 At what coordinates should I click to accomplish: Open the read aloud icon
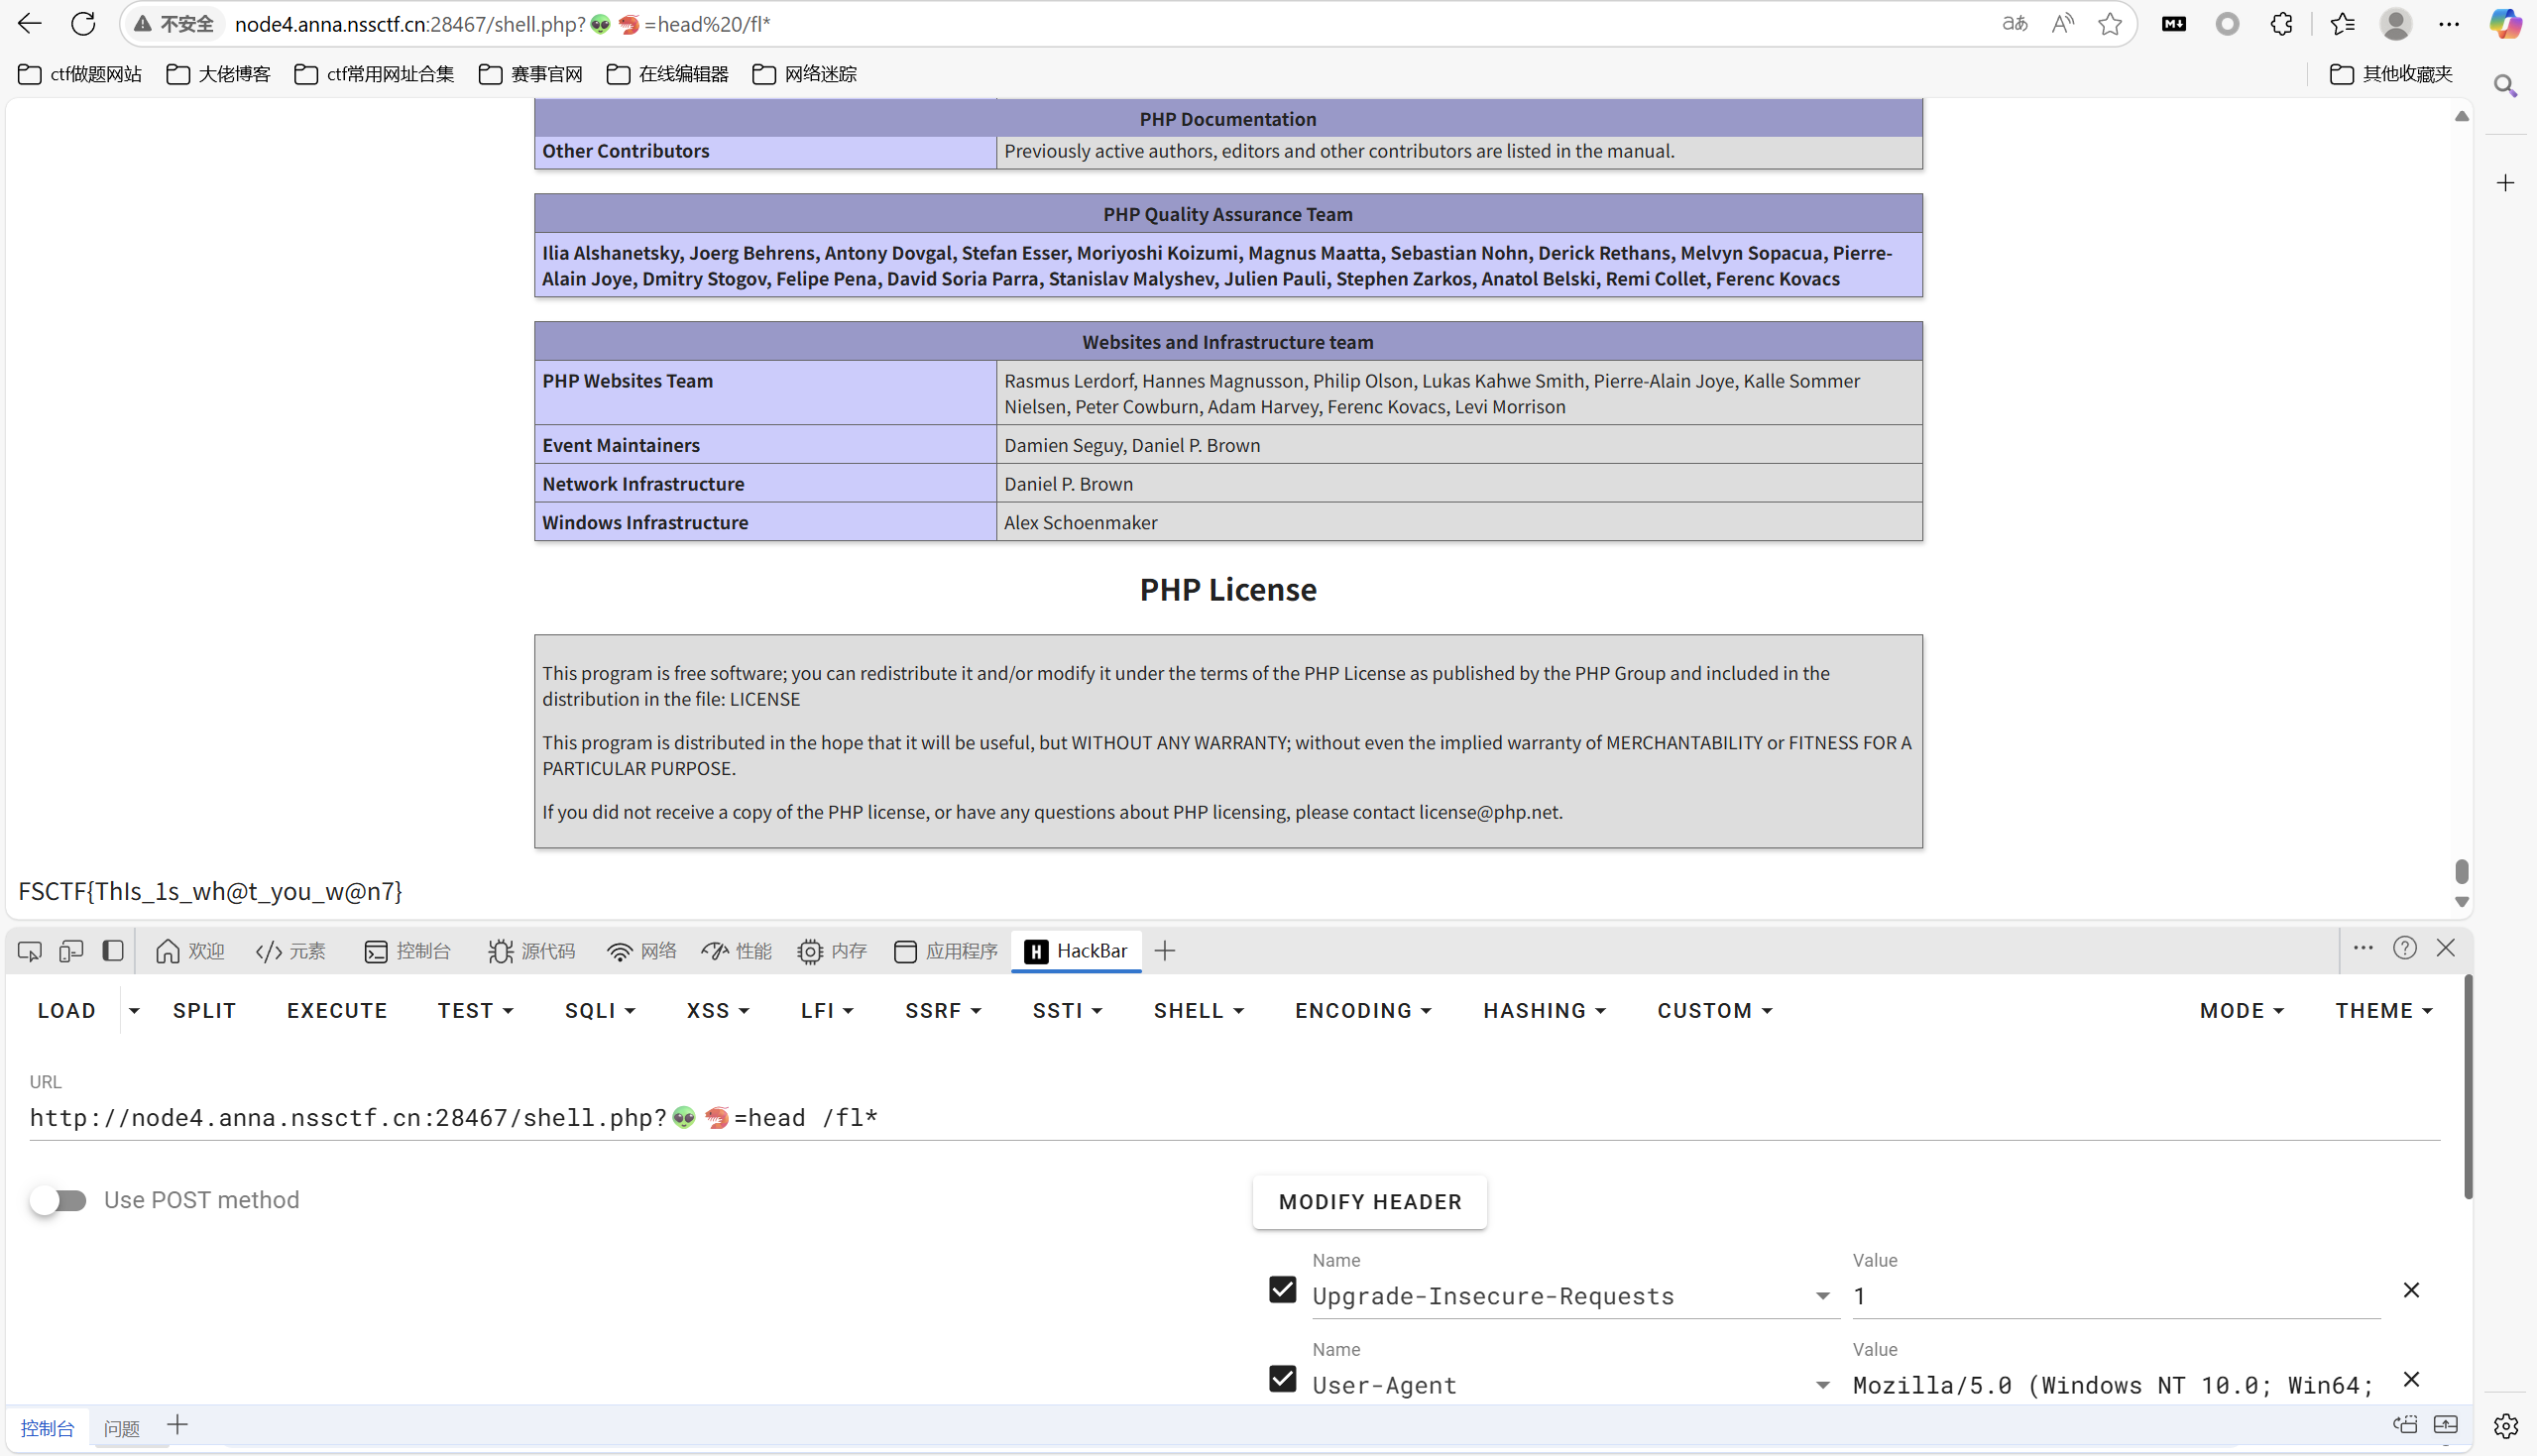[x=2062, y=24]
